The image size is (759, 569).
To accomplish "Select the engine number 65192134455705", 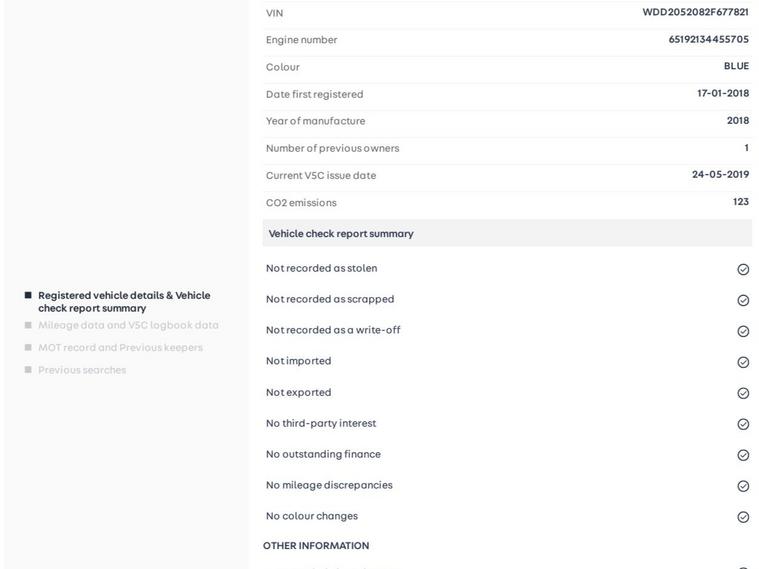I will (x=708, y=40).
